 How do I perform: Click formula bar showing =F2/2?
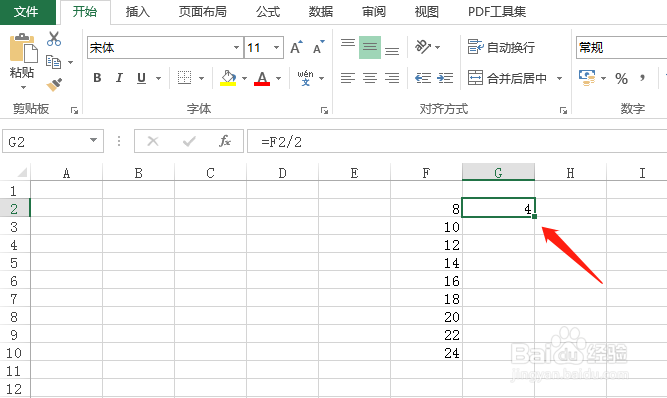[x=457, y=141]
